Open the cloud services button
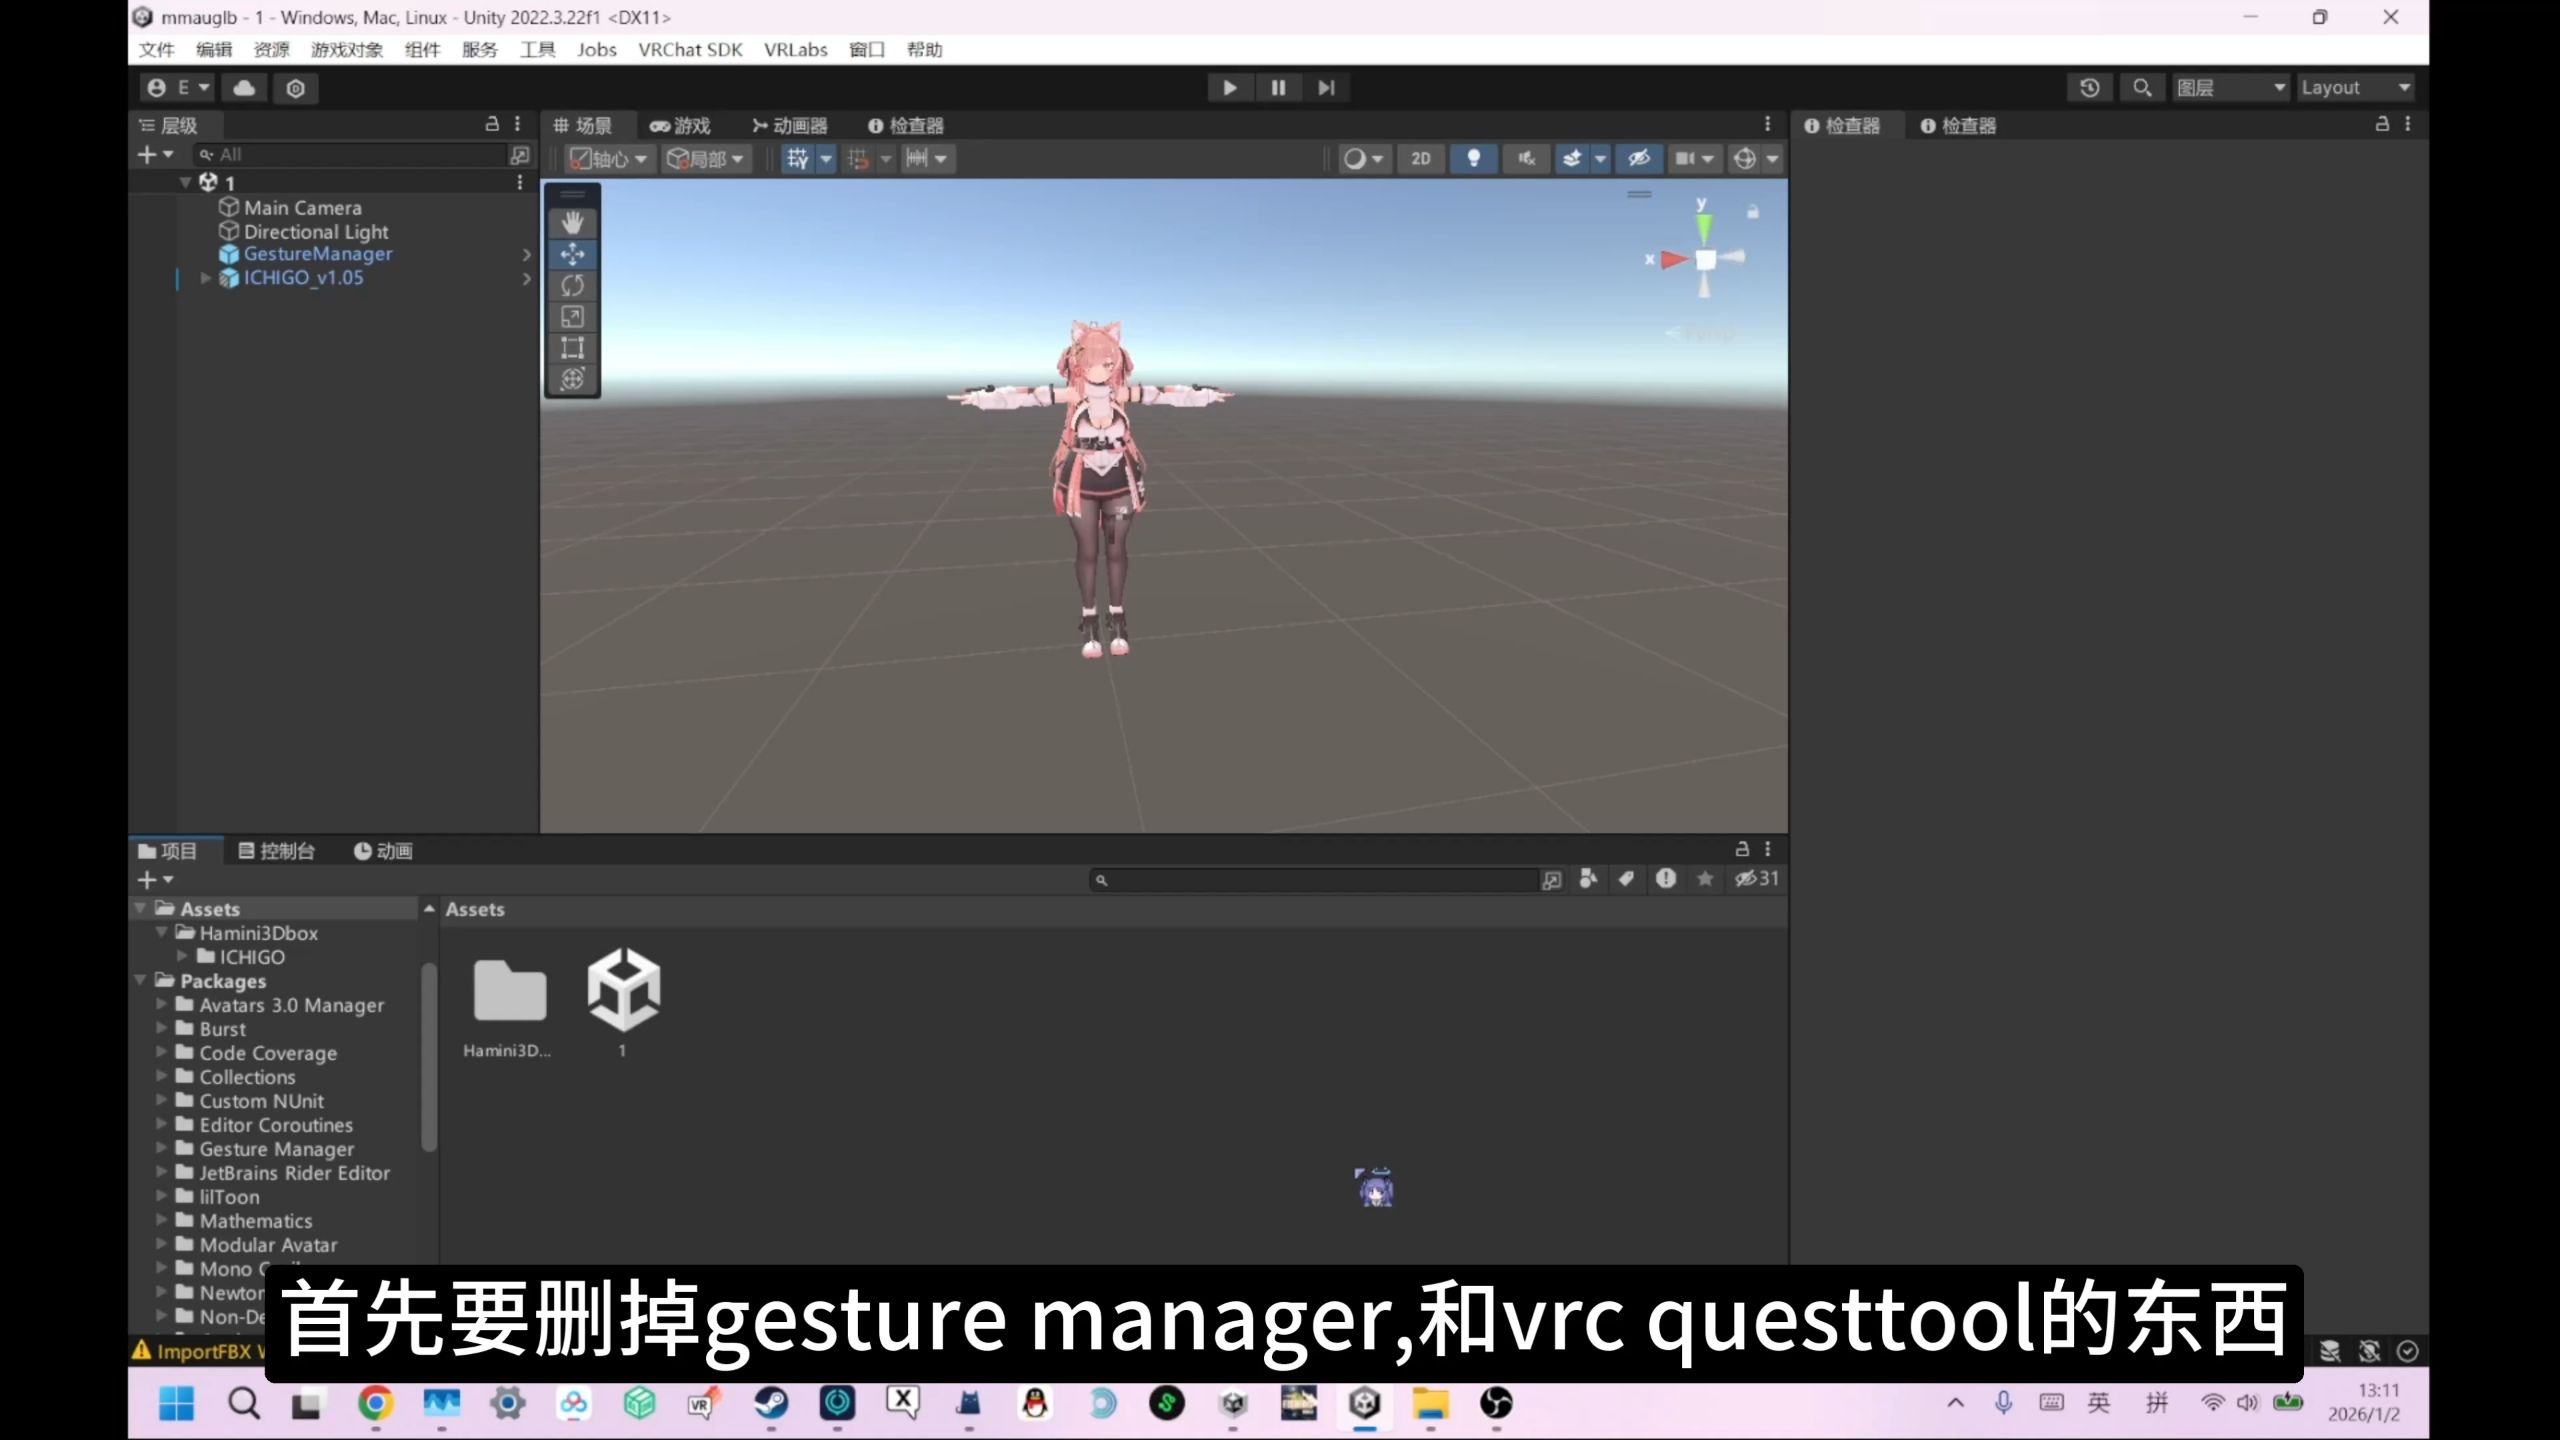 pos(244,88)
